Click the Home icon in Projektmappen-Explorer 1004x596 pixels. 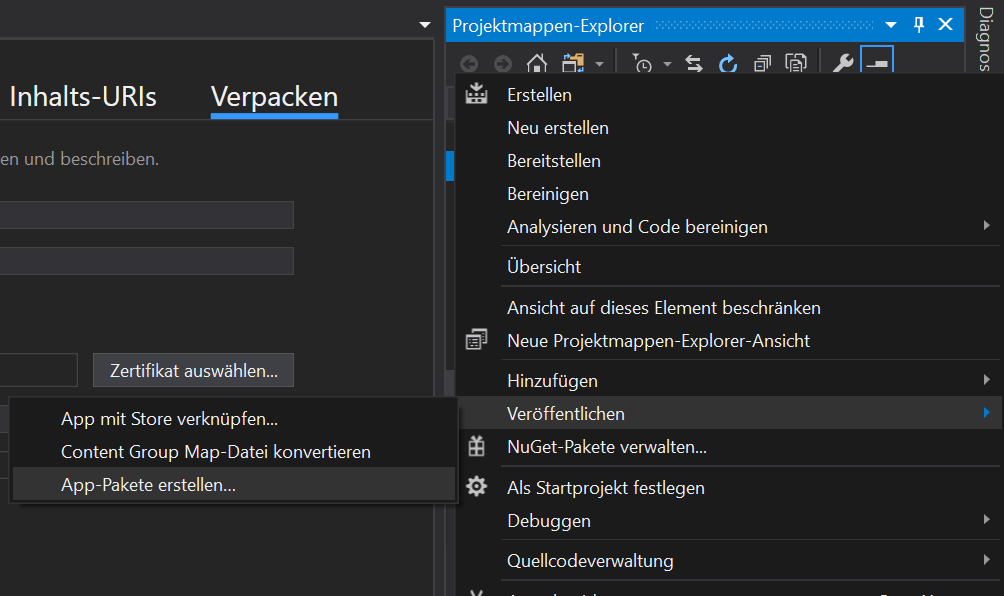pyautogui.click(x=537, y=63)
